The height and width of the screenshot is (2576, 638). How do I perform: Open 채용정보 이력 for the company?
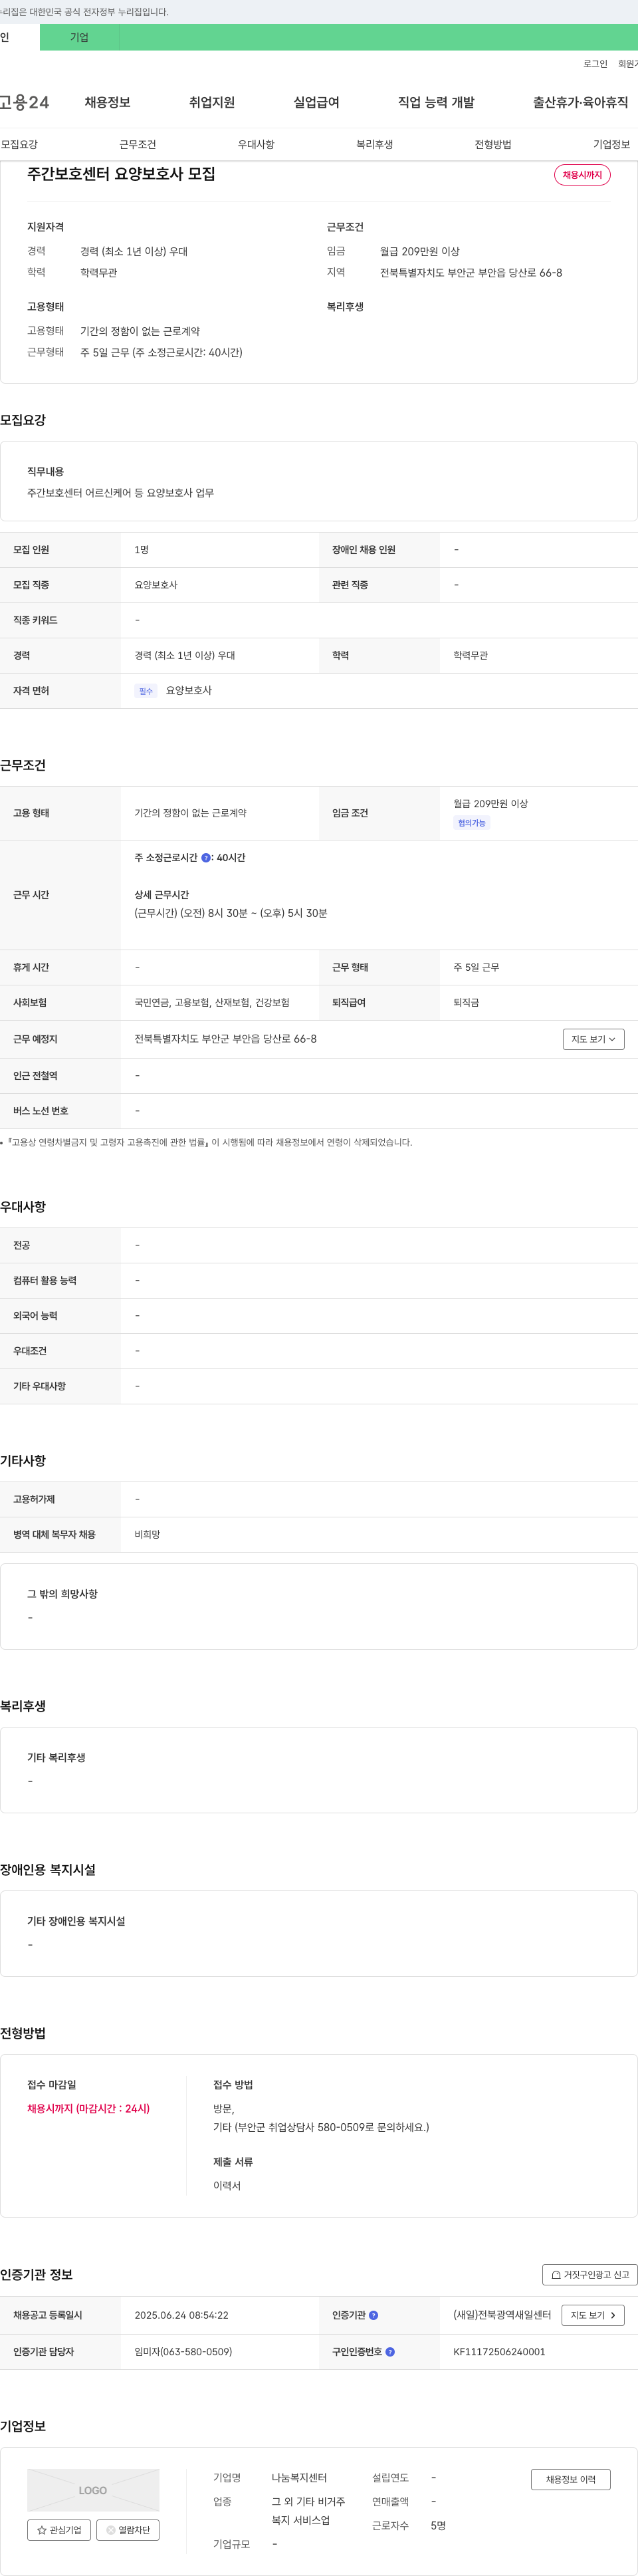570,2479
